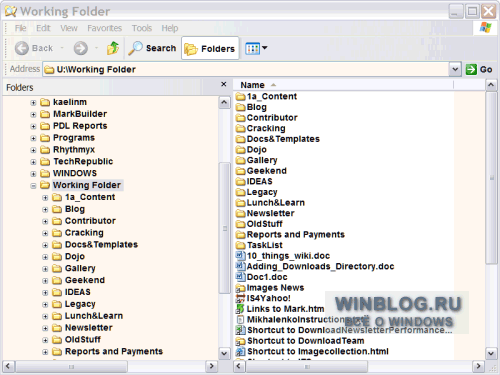The height and width of the screenshot is (375, 500).
Task: Click the TaskList folder icon in file list
Action: click(x=240, y=245)
